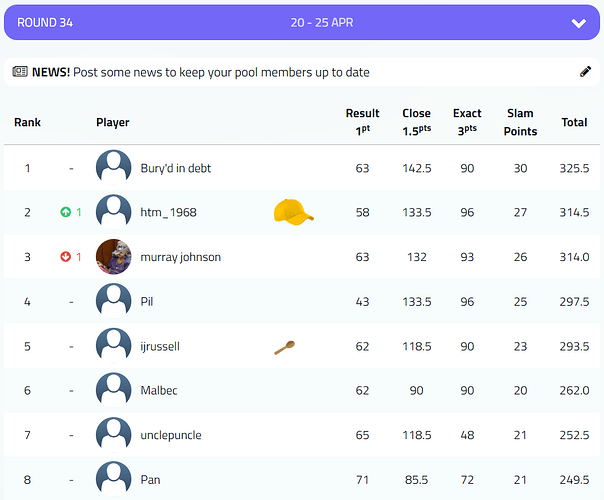Click the newspaper icon next to NEWS!
The width and height of the screenshot is (604, 500).
(20, 72)
